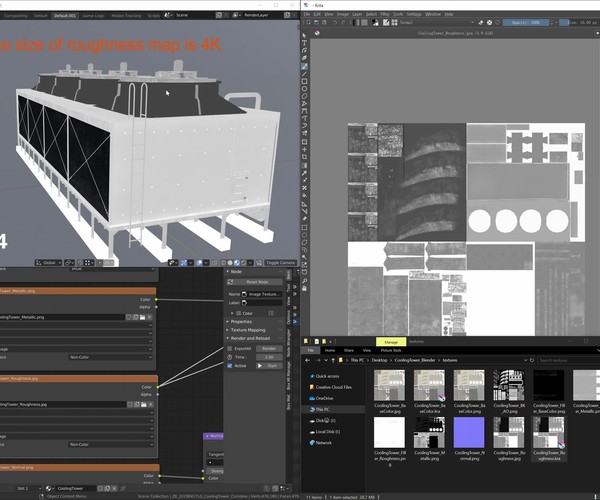Refresh the File Explorer textures folder
The image size is (600, 500).
(x=532, y=360)
